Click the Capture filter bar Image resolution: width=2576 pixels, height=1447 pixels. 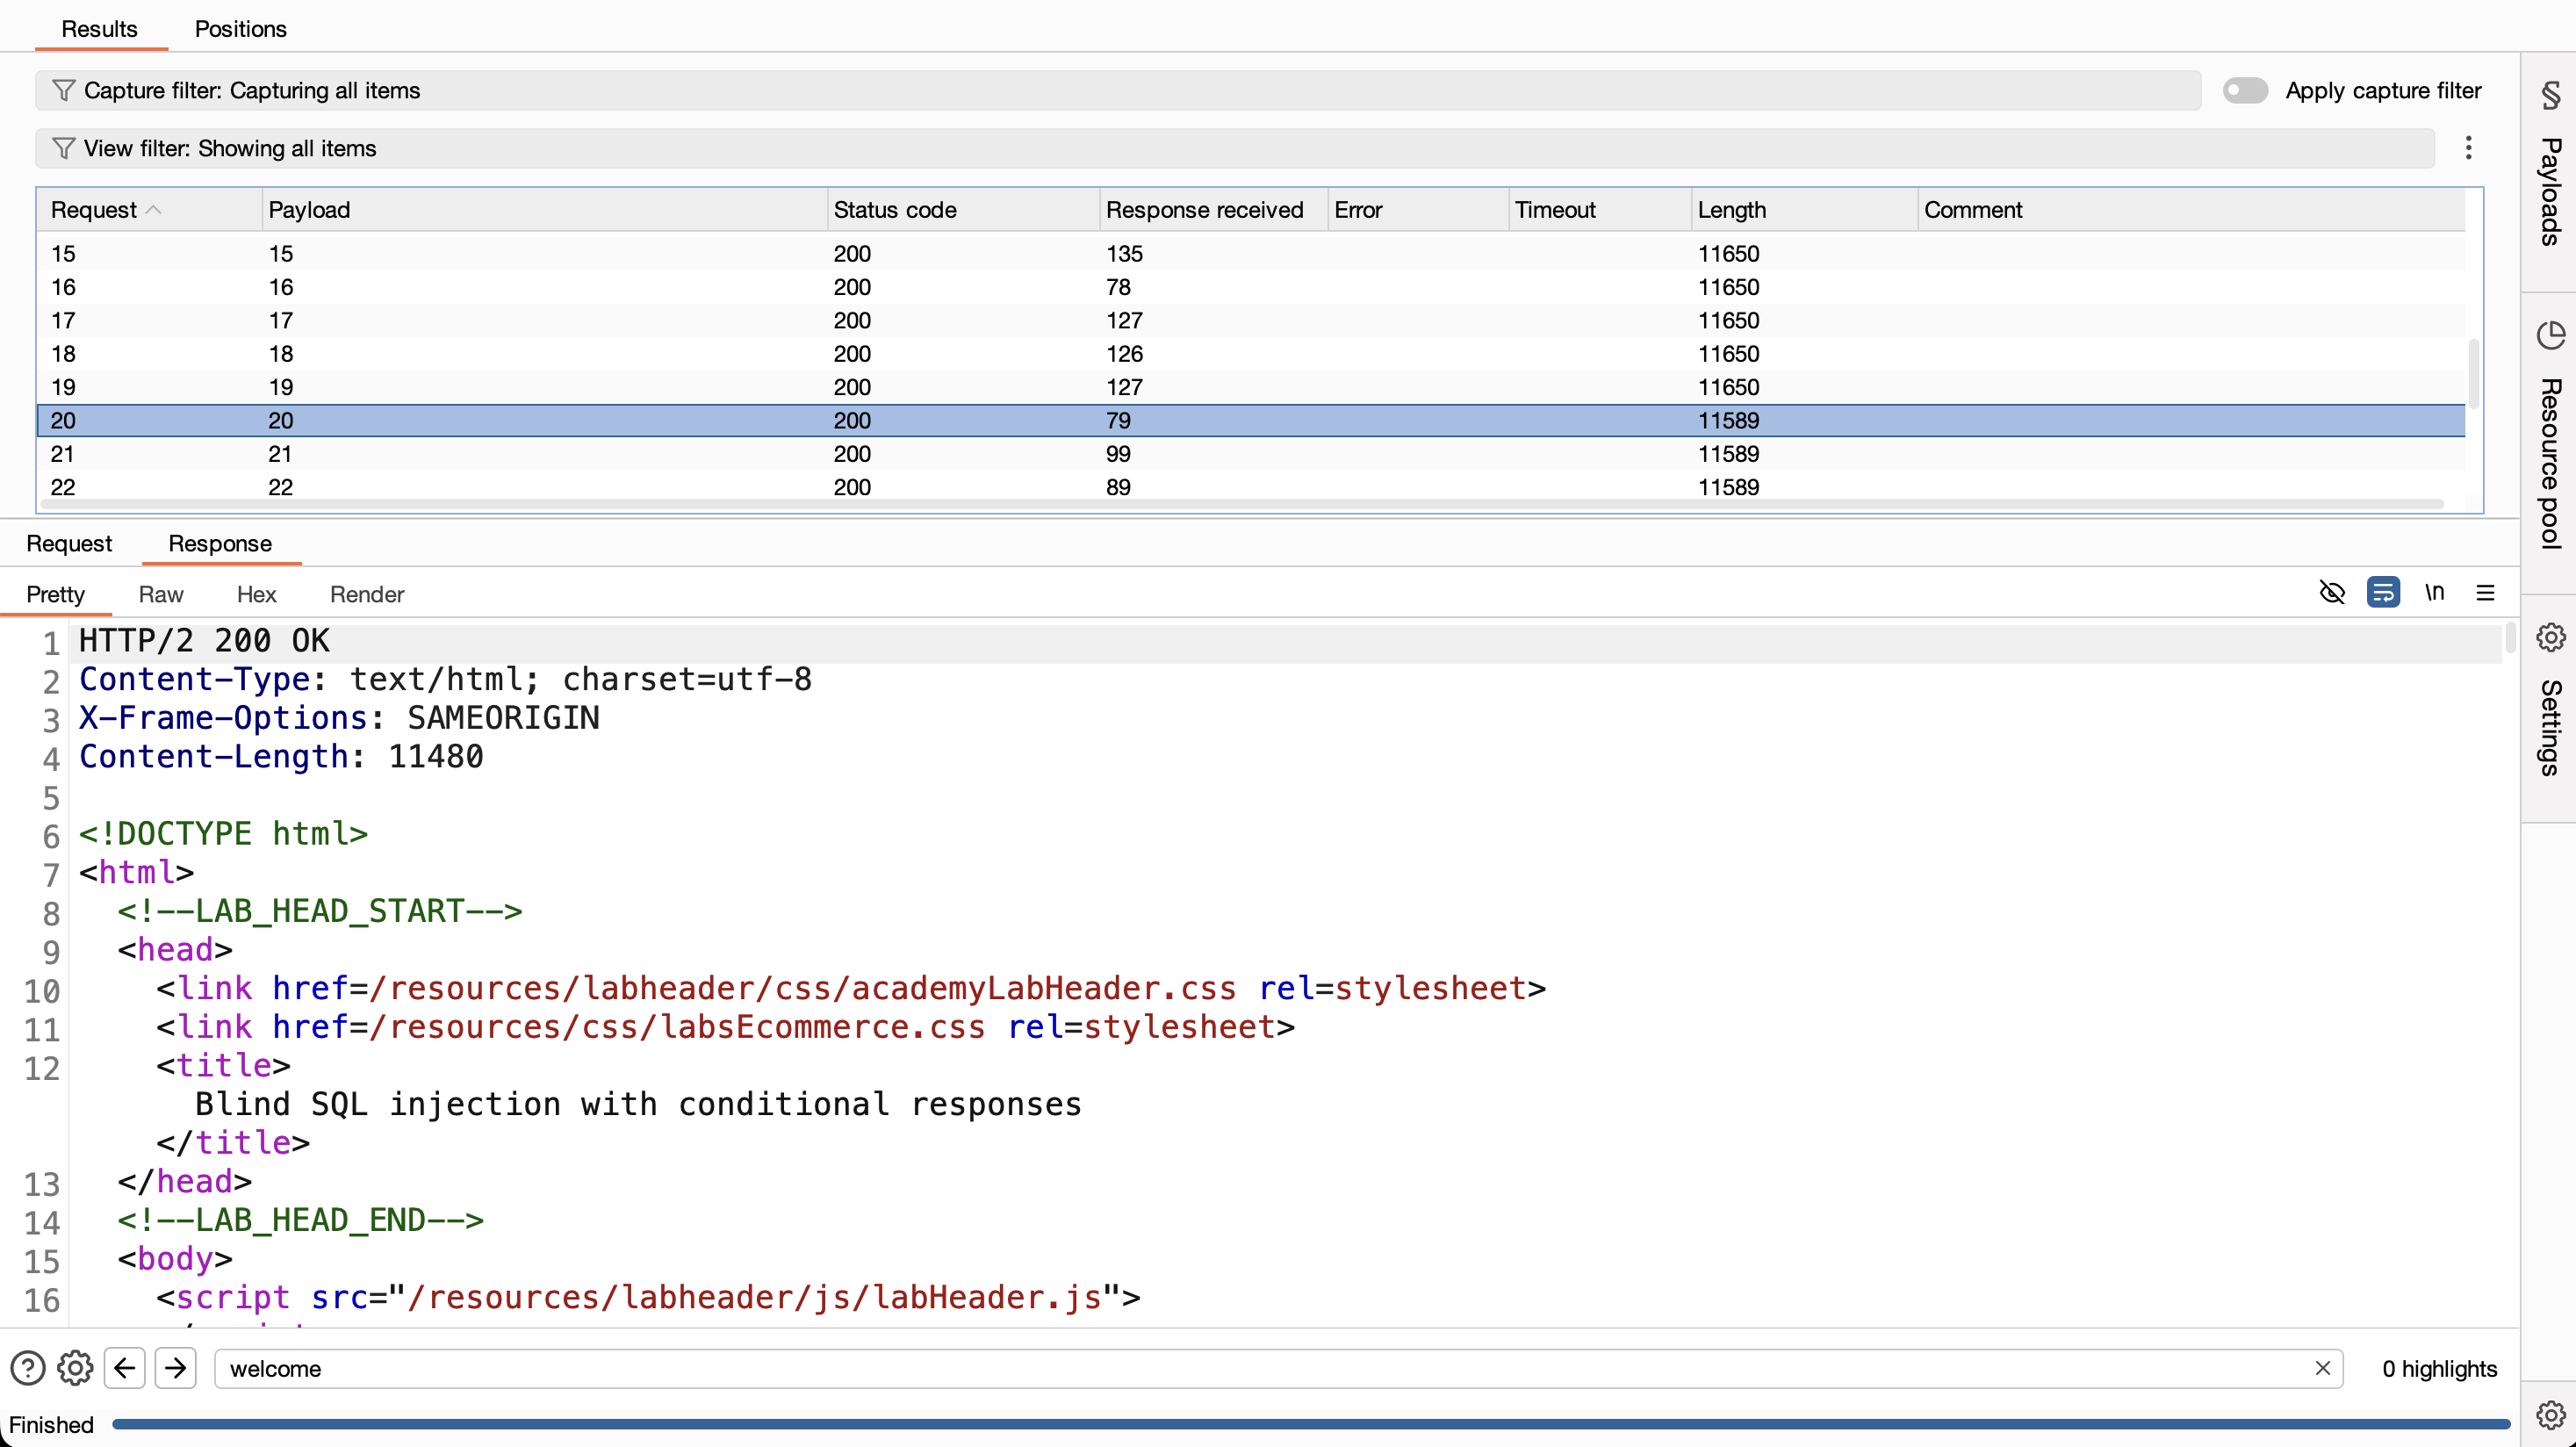[x=1118, y=91]
